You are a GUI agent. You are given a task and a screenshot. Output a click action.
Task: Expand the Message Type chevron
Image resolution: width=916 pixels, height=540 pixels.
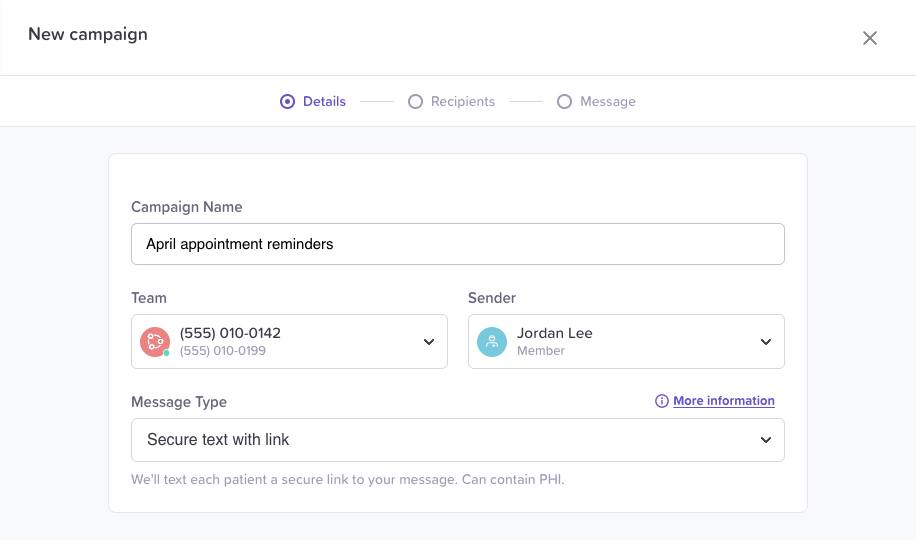click(x=766, y=440)
